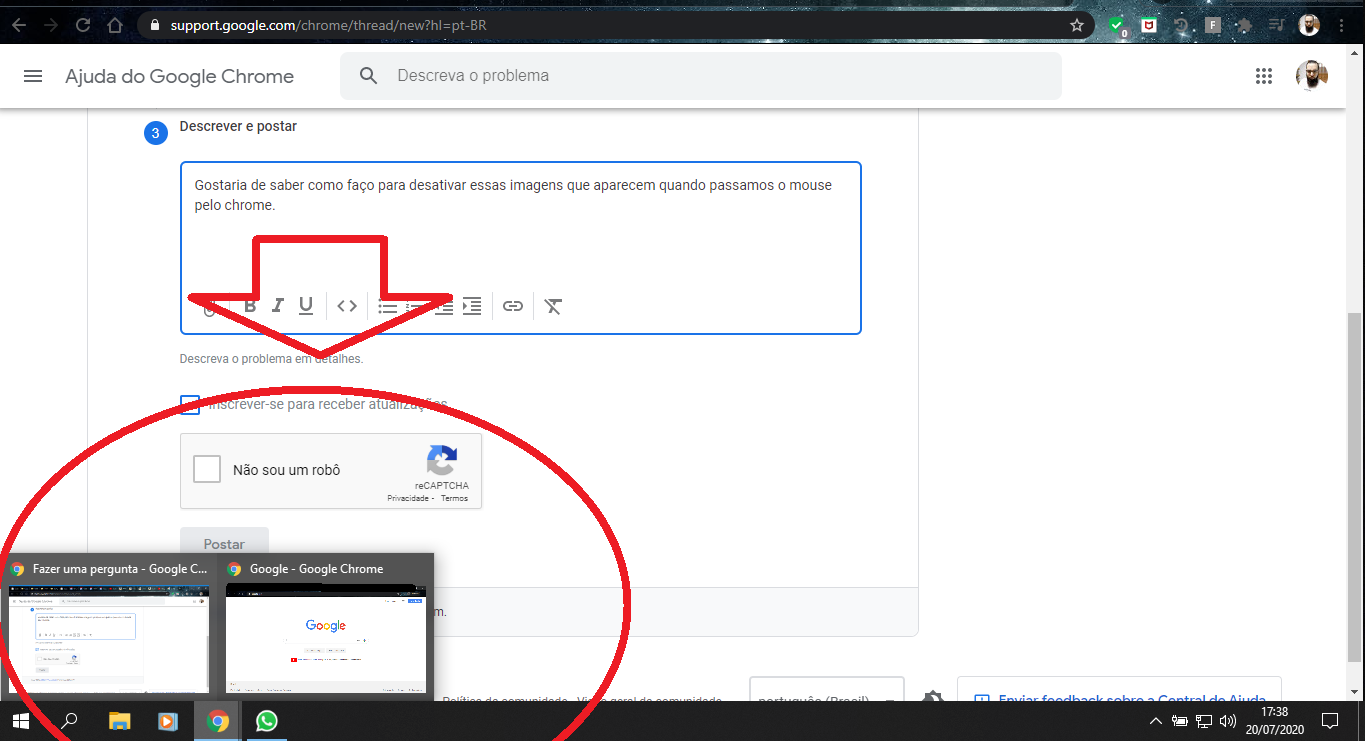Click the page vertical scrollbar thumb
This screenshot has height=741, width=1365.
[x=1355, y=487]
